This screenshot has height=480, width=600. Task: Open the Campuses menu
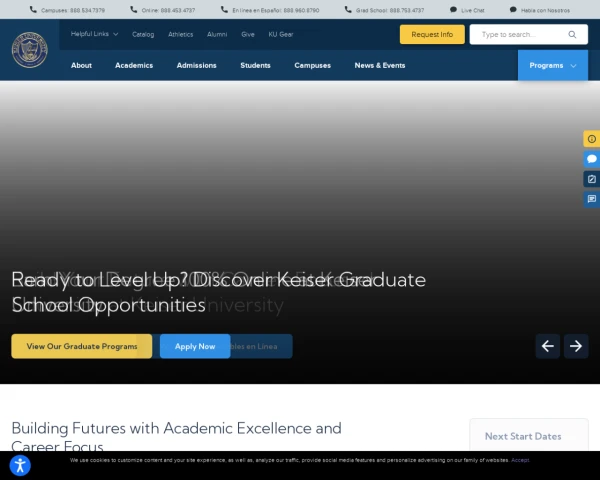pos(313,65)
